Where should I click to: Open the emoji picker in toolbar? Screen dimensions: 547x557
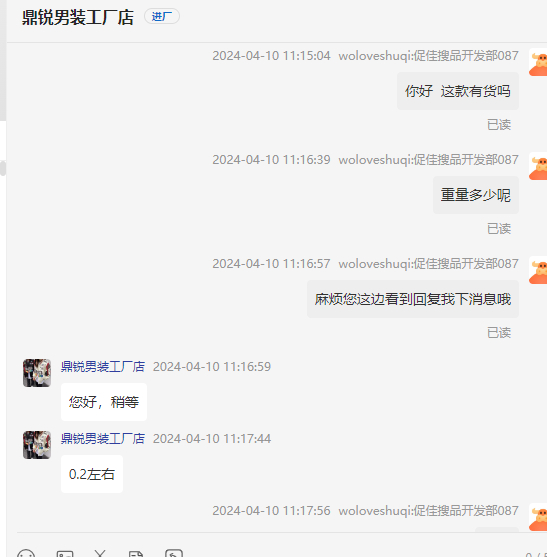[26, 553]
